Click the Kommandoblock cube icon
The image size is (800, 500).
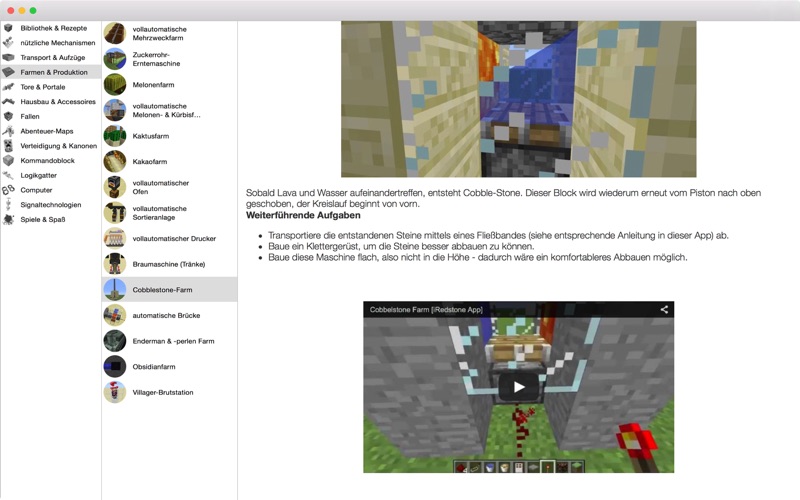click(8, 160)
